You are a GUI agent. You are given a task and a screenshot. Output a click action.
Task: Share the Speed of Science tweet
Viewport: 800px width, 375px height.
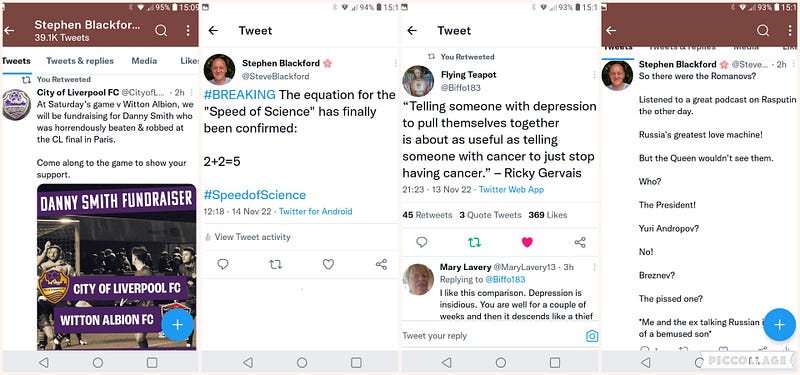[381, 264]
